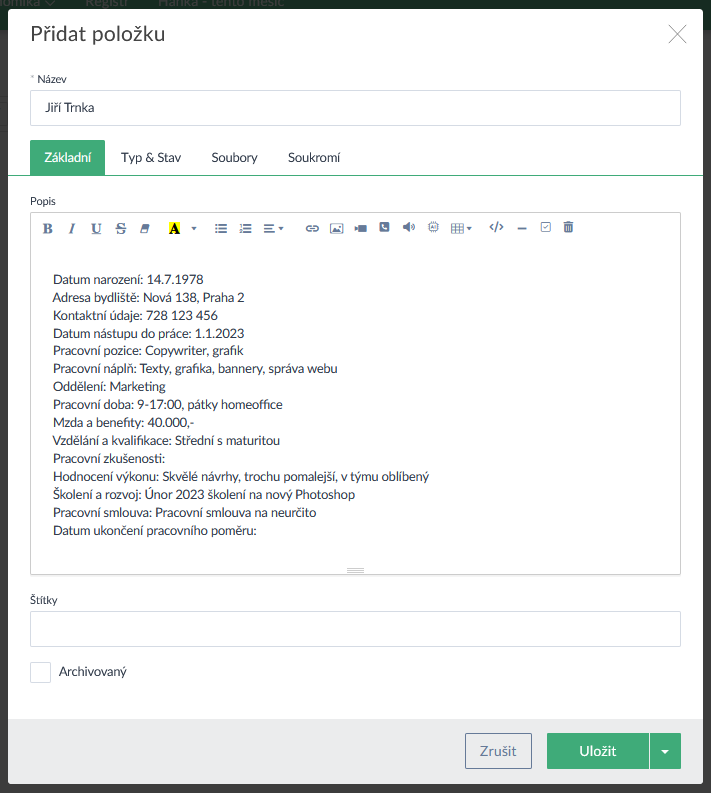
Task: Insert a bulleted unordered list
Action: (x=221, y=228)
